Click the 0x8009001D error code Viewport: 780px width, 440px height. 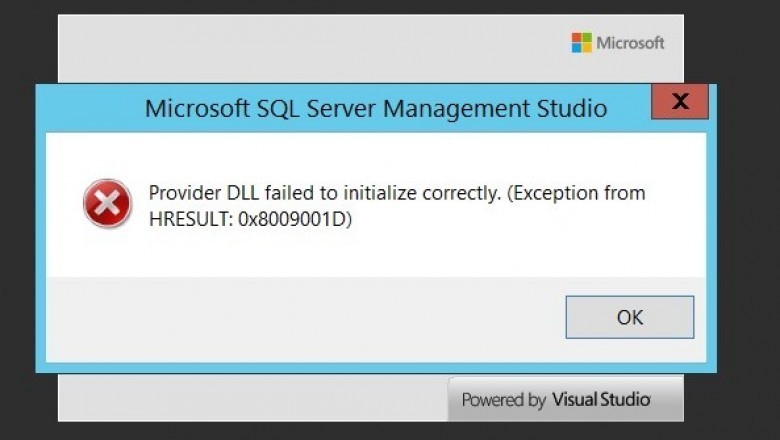click(x=296, y=219)
